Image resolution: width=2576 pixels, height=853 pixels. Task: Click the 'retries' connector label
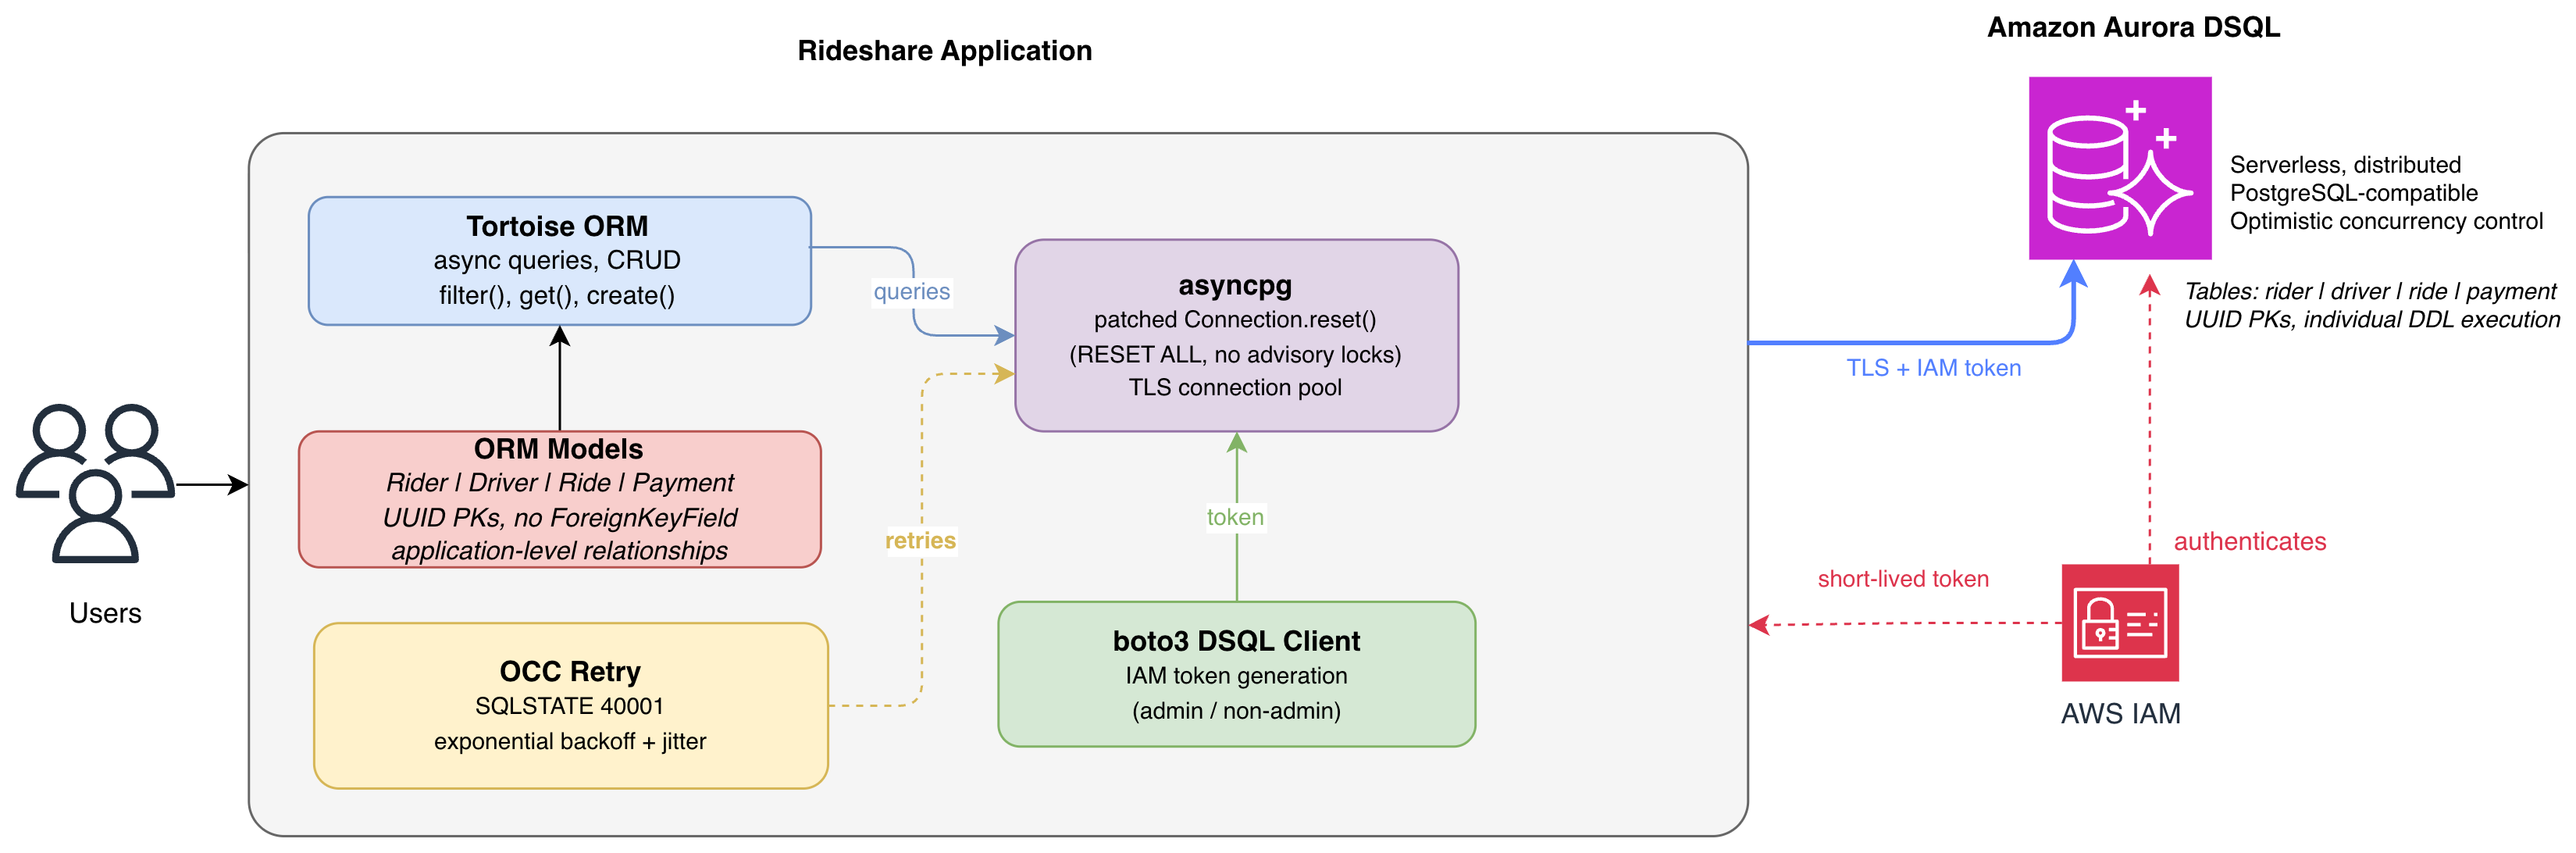[920, 541]
